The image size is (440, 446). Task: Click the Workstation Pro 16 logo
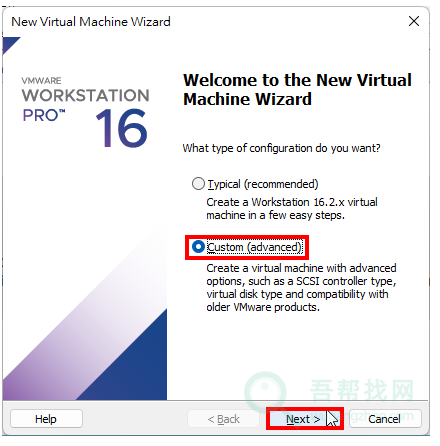click(85, 112)
